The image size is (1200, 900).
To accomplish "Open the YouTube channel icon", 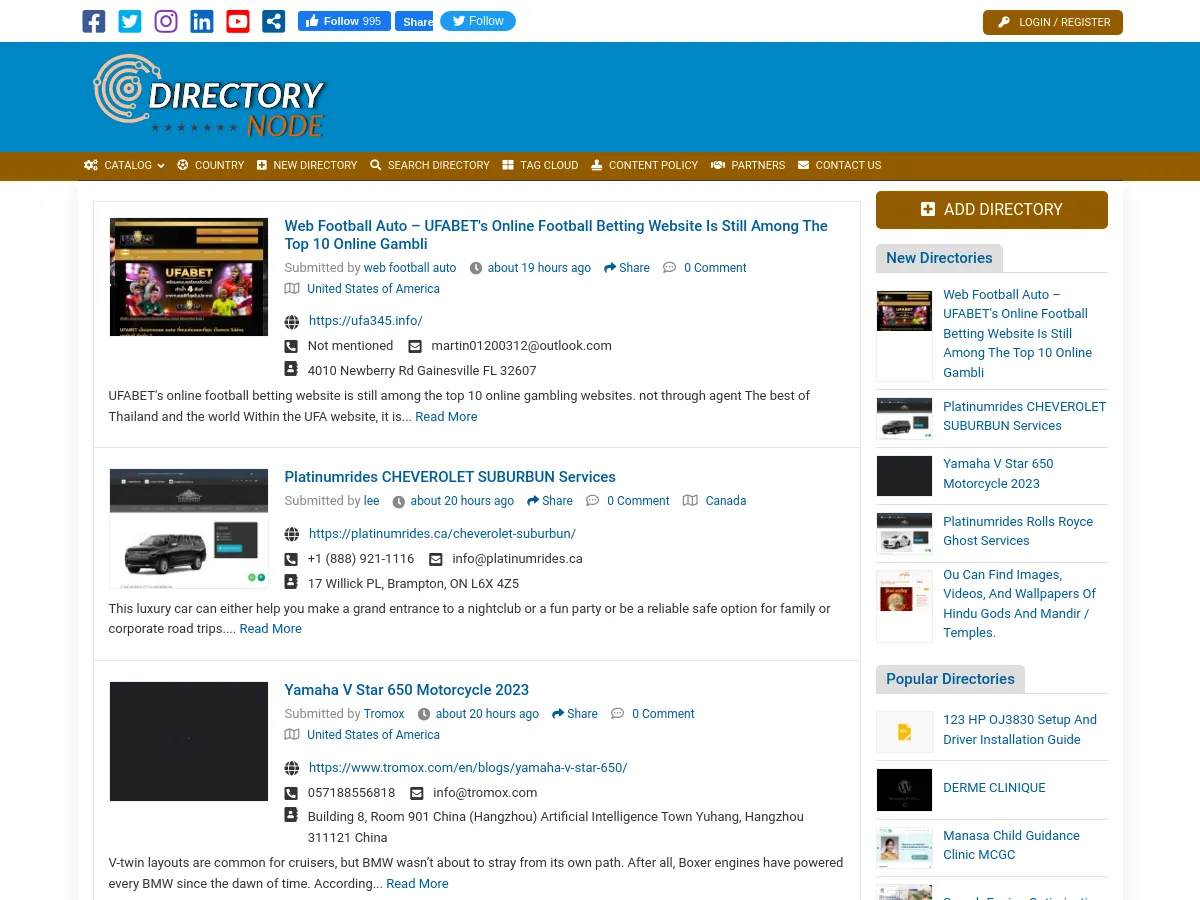I will pos(237,21).
